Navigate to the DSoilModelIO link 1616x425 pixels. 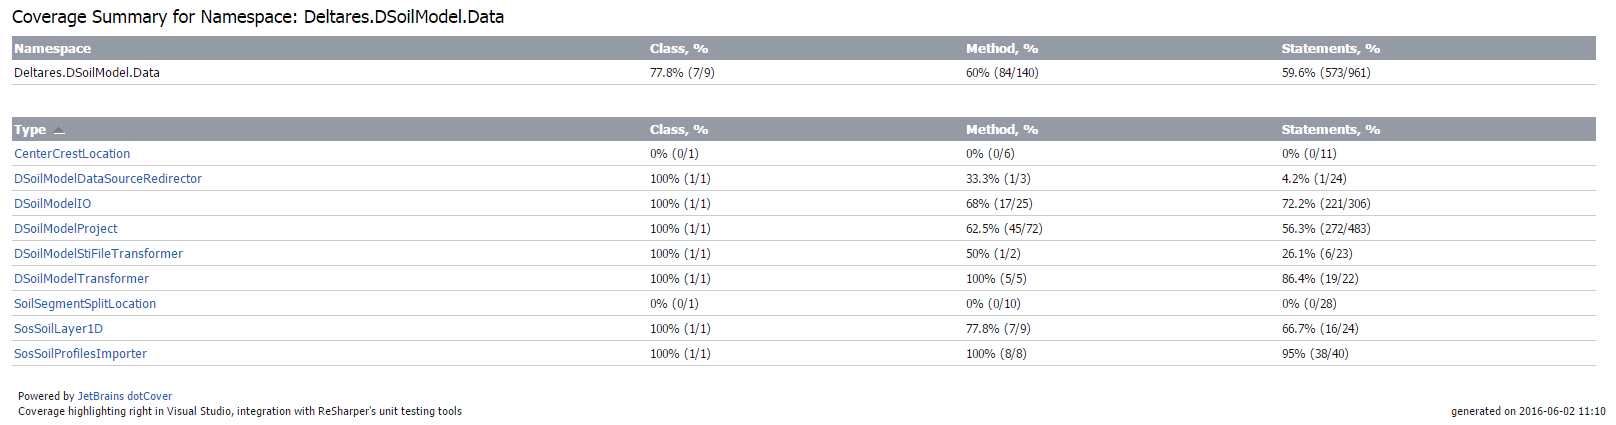[52, 204]
